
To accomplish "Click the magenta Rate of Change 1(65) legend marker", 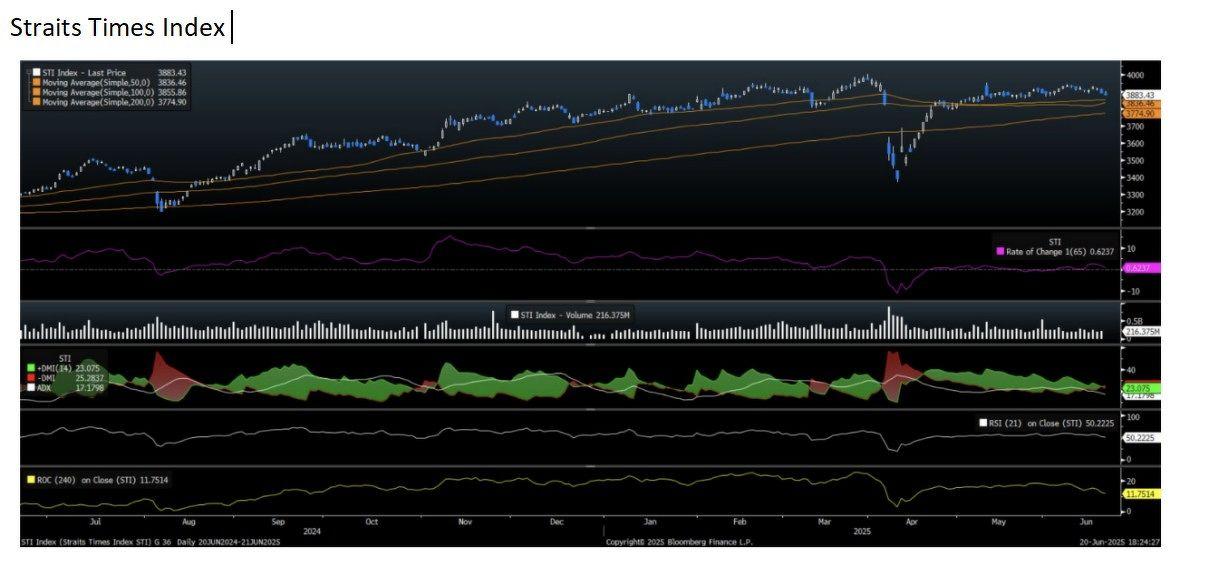I will pyautogui.click(x=1001, y=251).
